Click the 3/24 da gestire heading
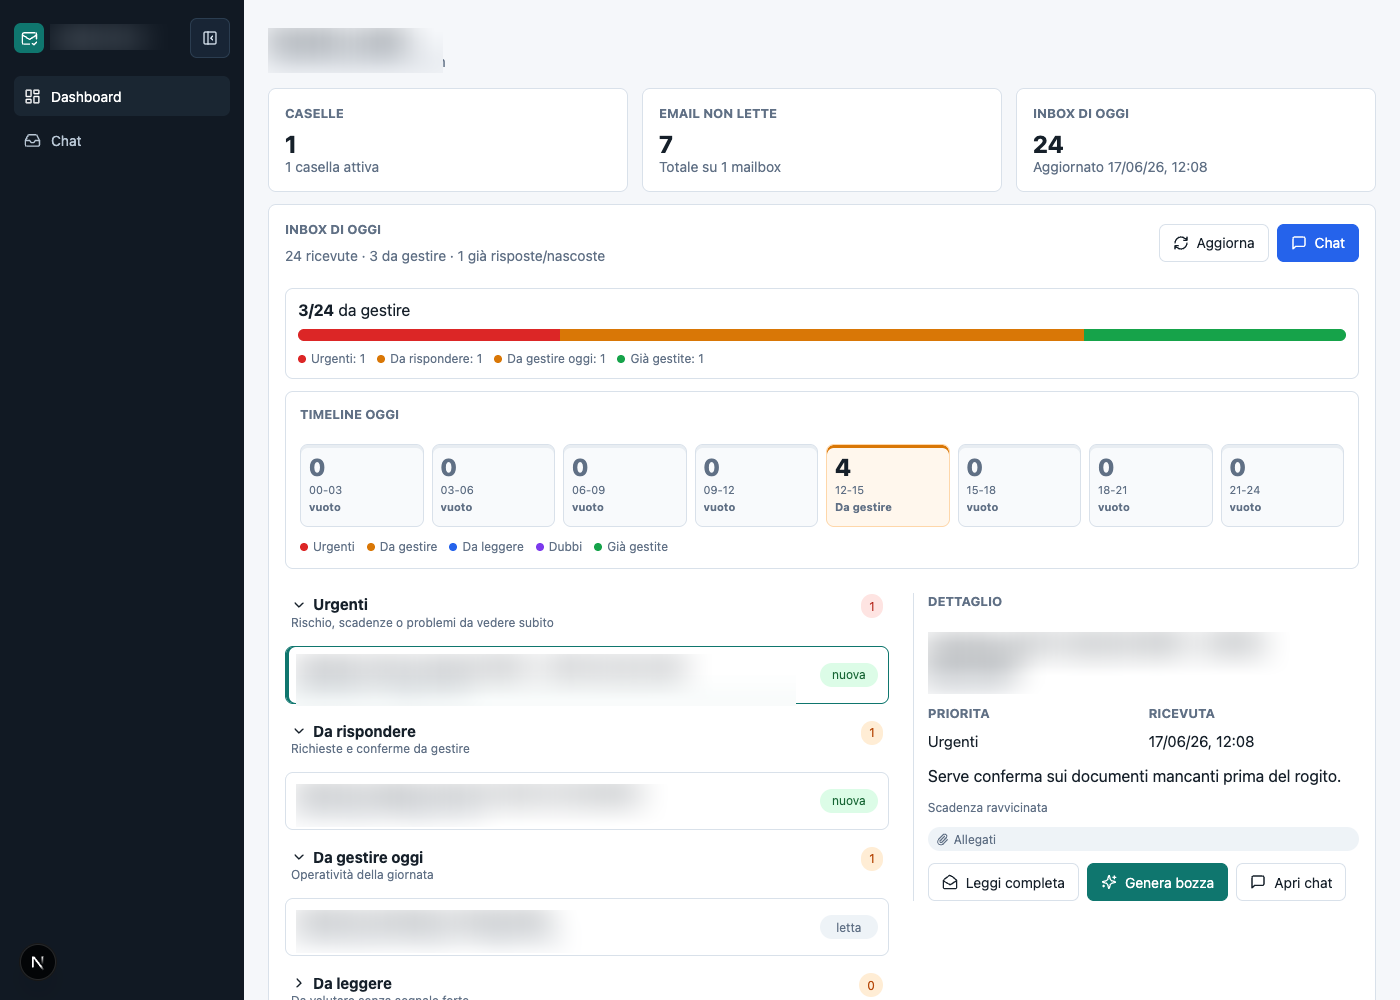Image resolution: width=1400 pixels, height=1000 pixels. coord(354,310)
